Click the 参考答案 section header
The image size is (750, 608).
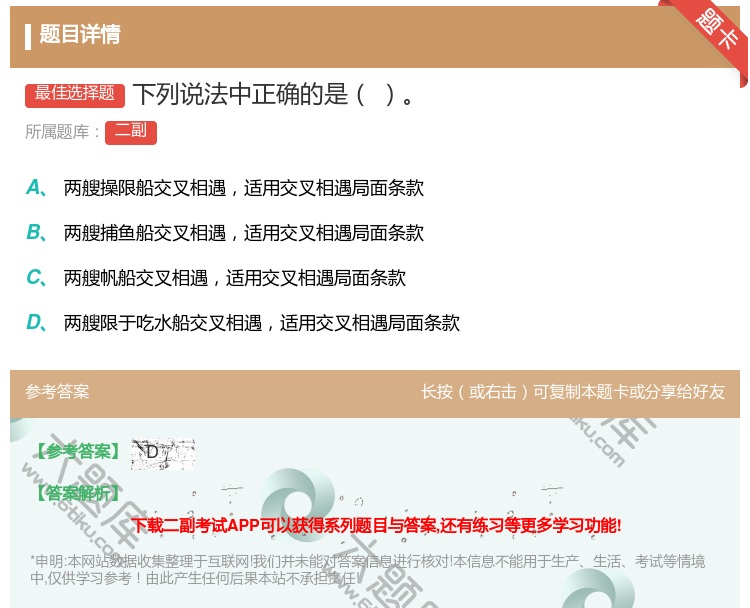click(57, 392)
